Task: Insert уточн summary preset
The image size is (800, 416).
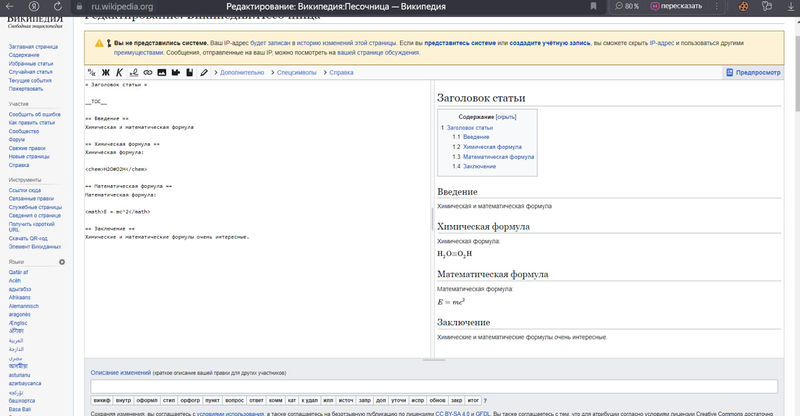Action: tap(399, 401)
